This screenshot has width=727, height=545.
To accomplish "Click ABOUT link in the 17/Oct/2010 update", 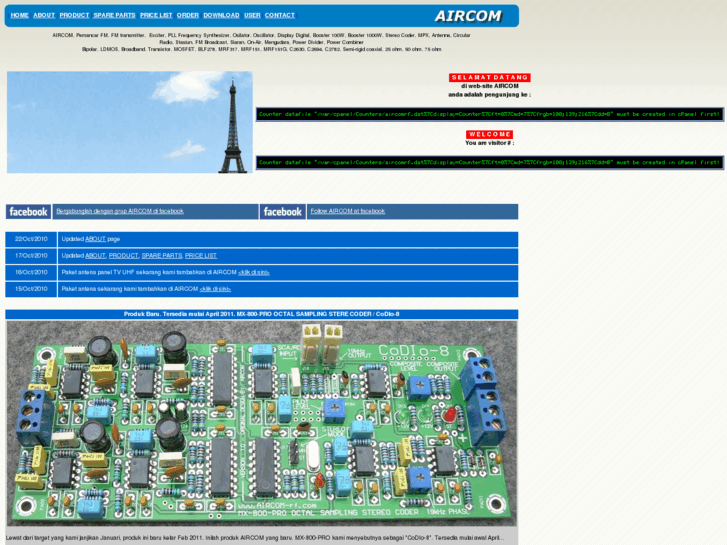I will 96,256.
